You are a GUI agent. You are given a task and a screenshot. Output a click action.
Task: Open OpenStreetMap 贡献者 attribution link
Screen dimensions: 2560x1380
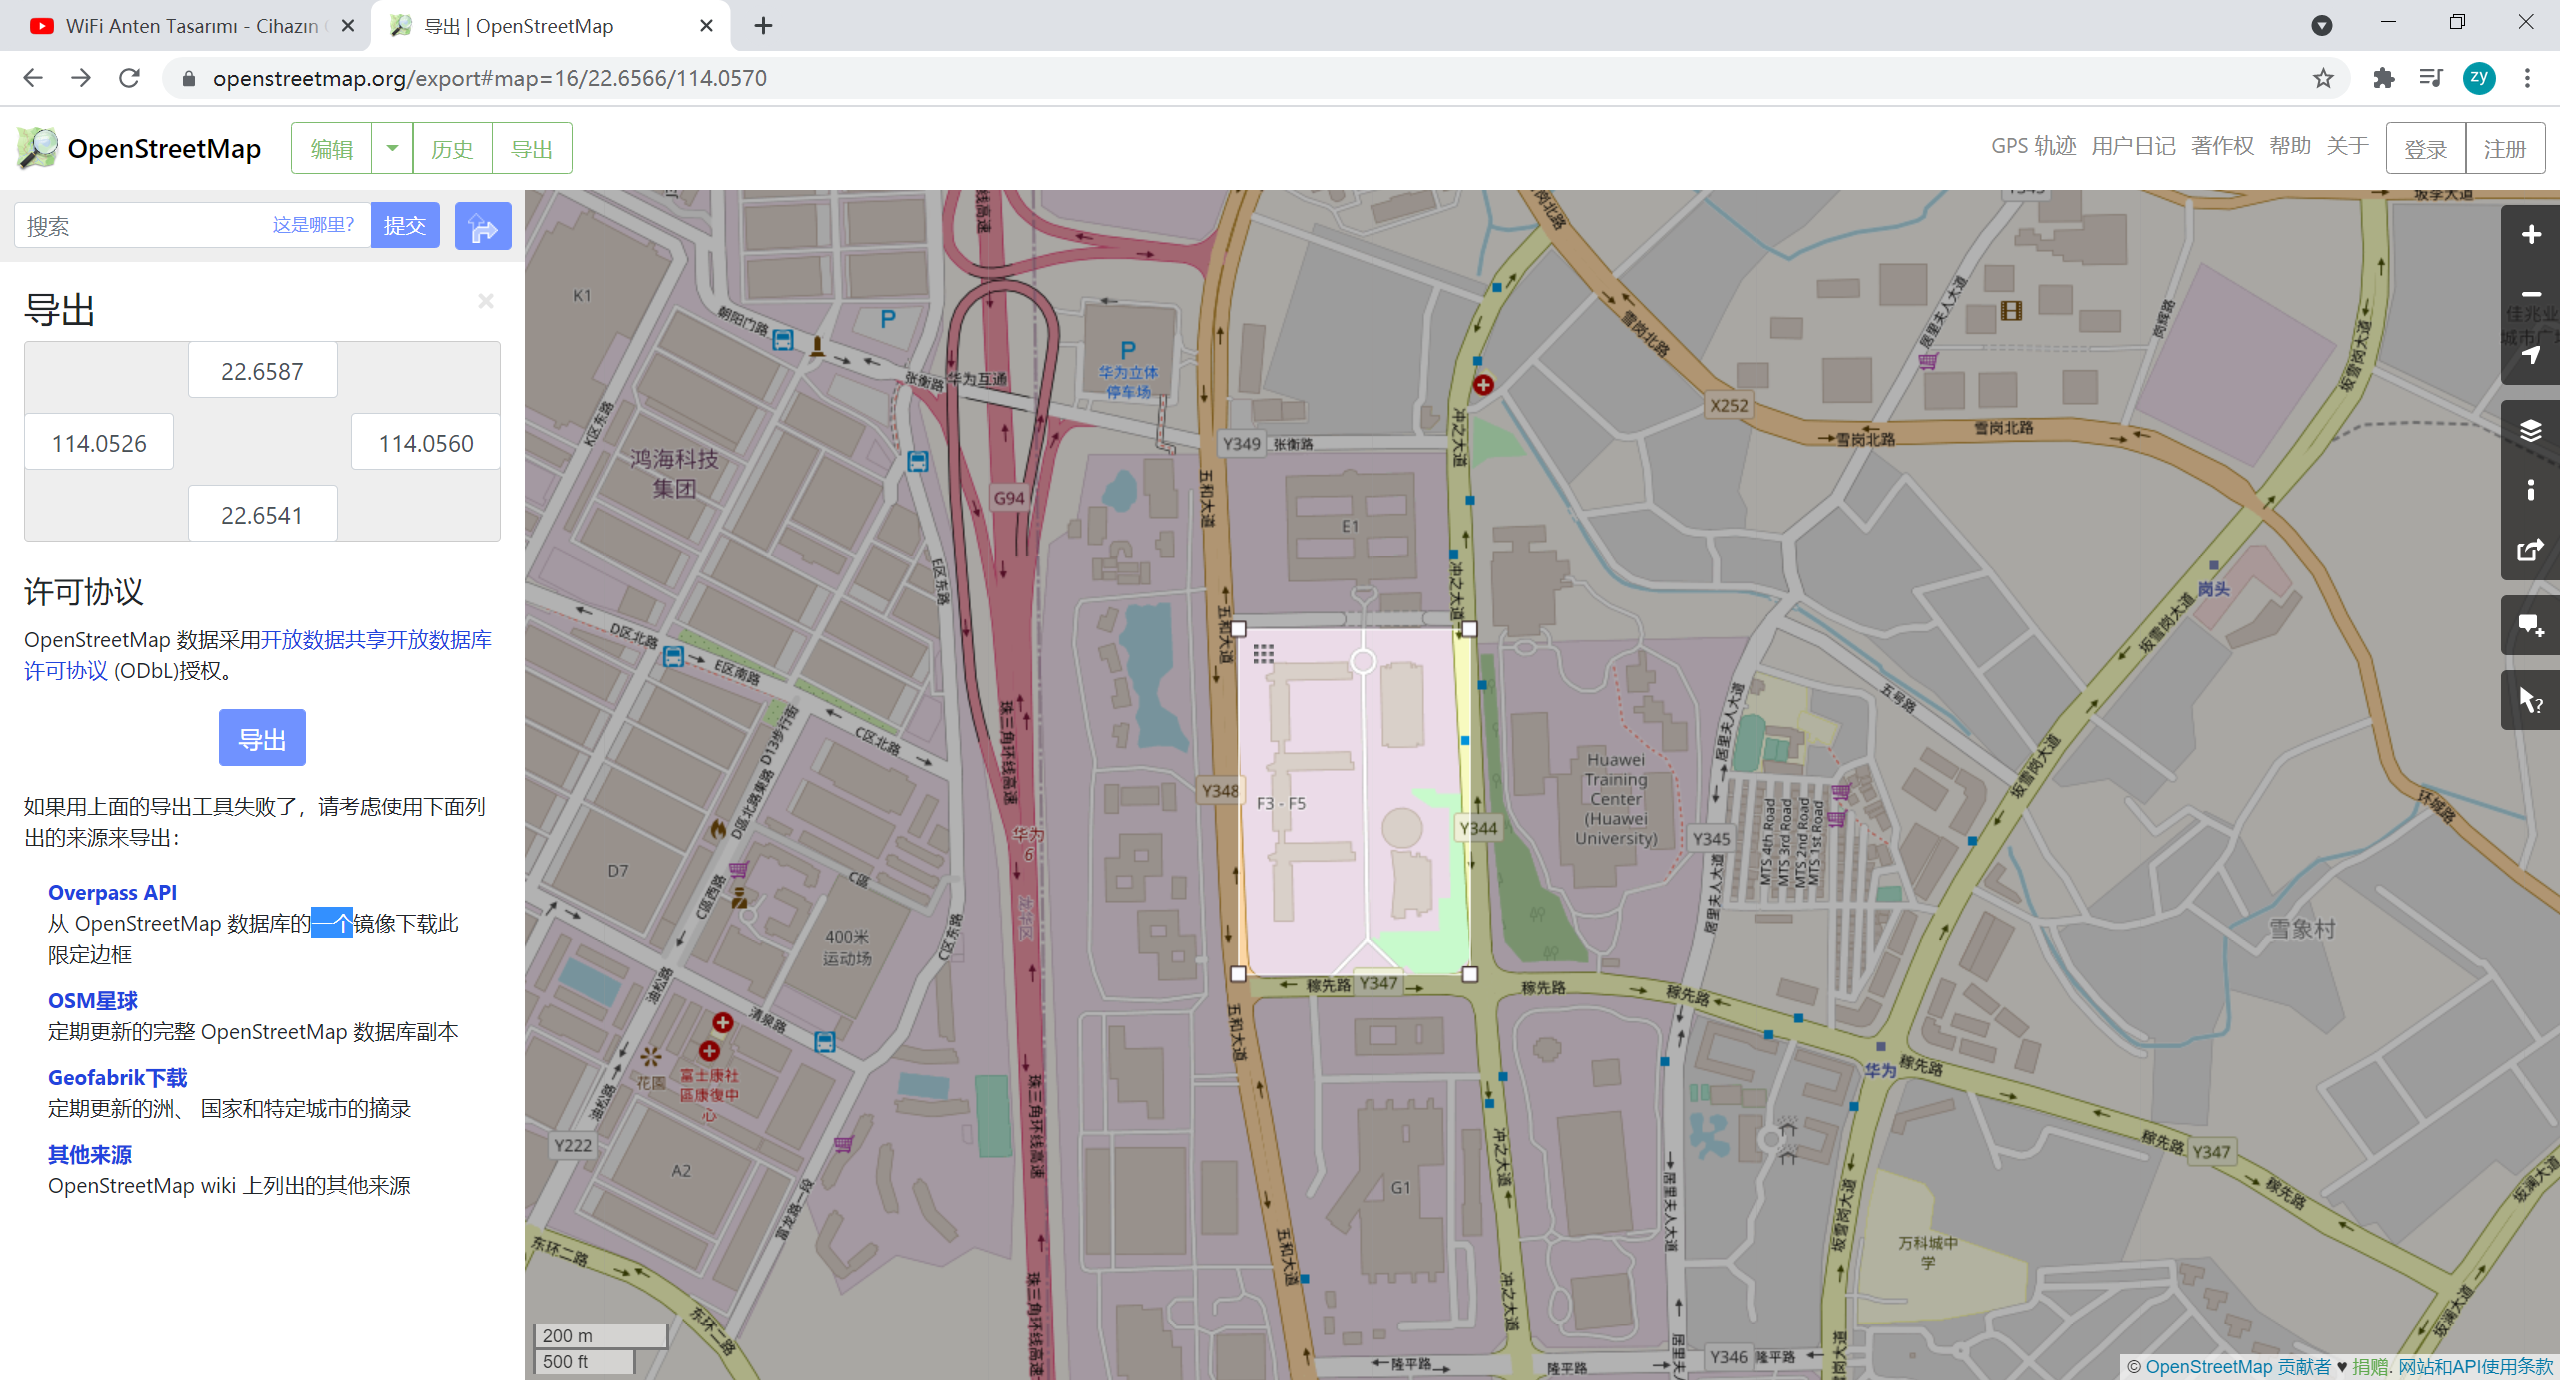(x=2238, y=1366)
